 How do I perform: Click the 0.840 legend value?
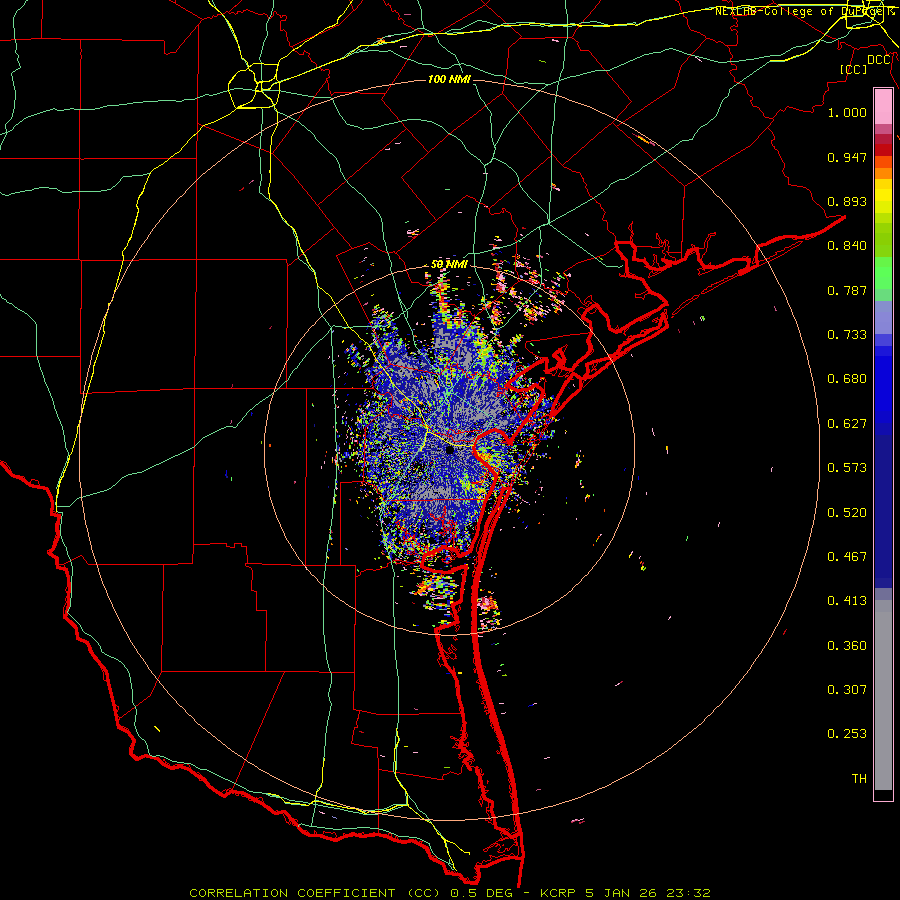(847, 246)
